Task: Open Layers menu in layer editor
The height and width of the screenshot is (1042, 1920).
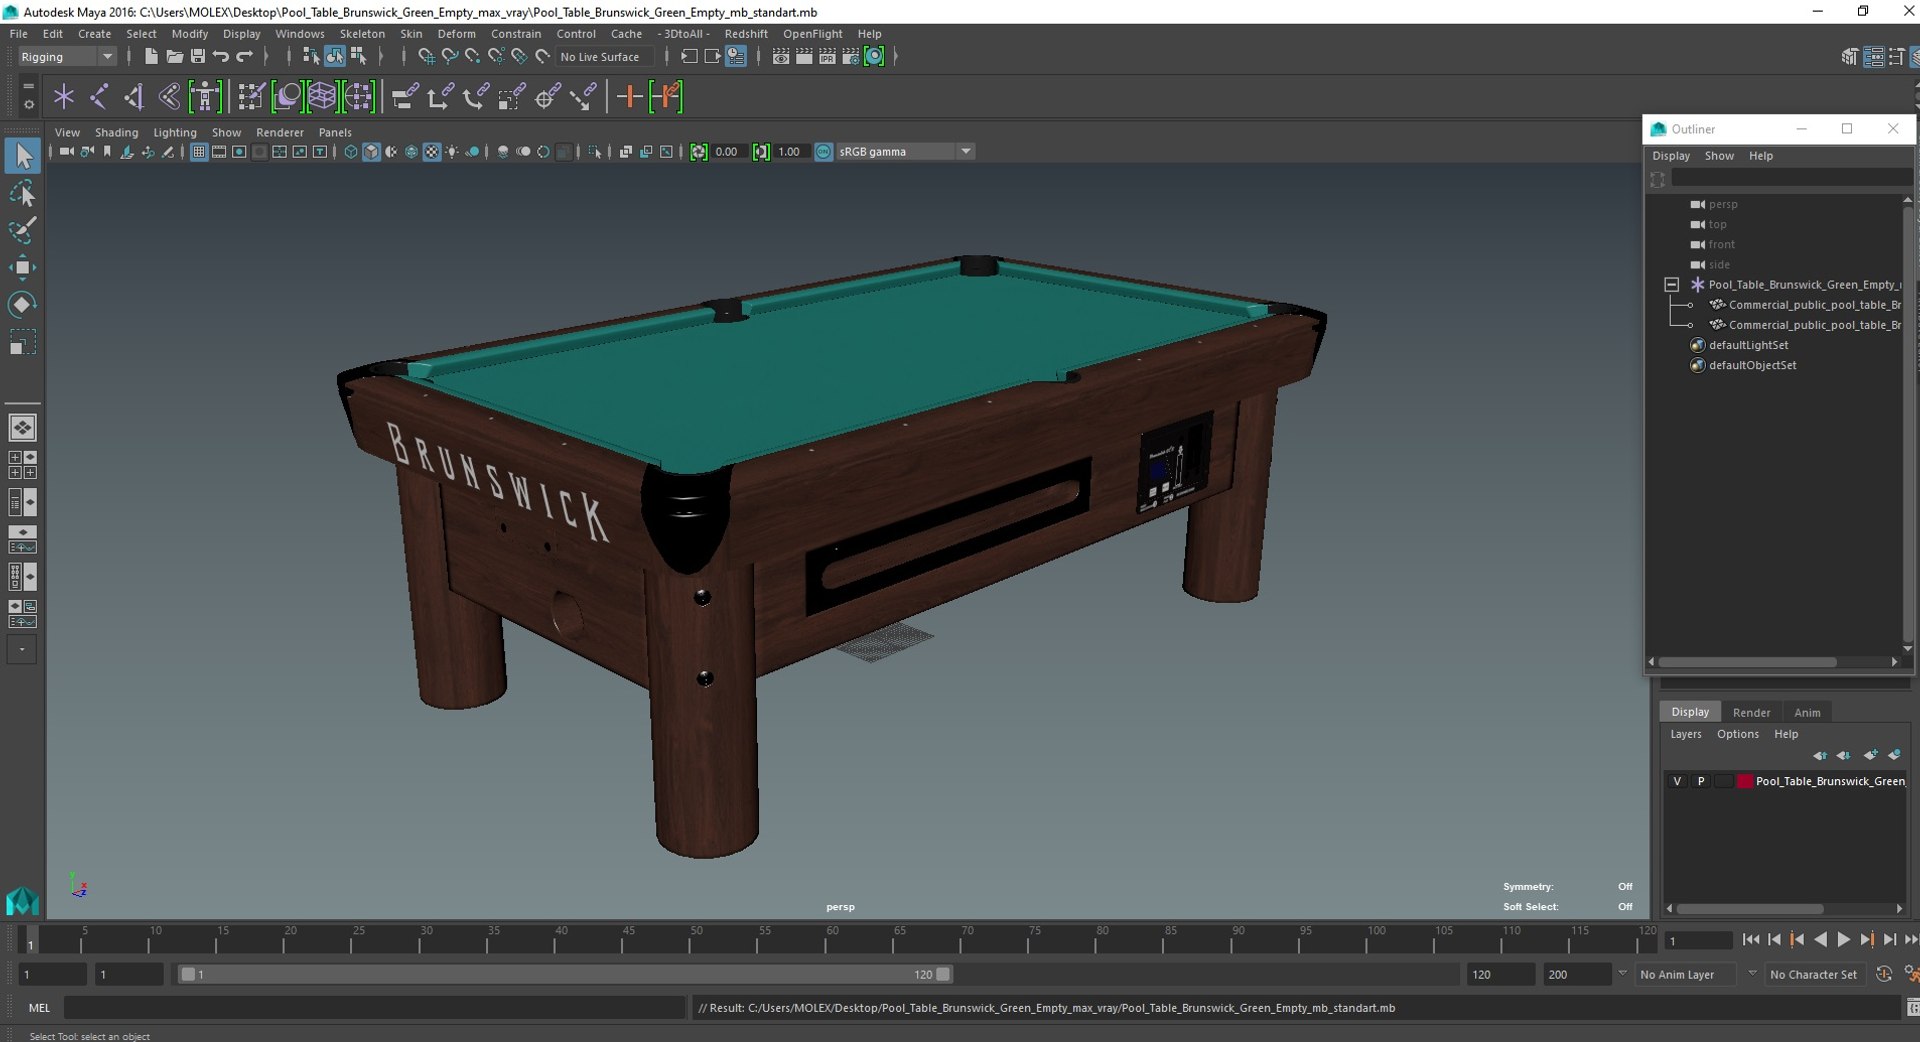Action: [x=1685, y=734]
